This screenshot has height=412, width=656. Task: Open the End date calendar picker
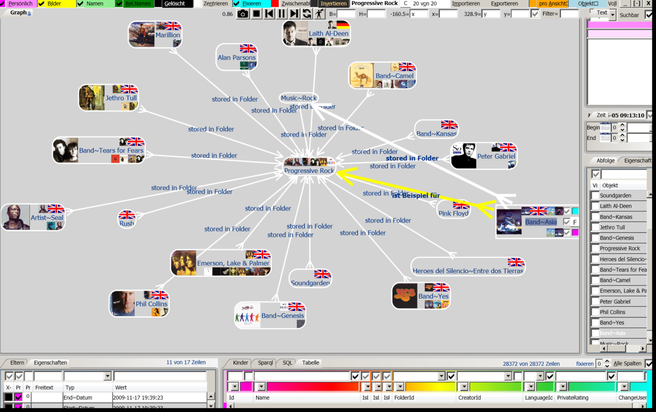point(605,138)
